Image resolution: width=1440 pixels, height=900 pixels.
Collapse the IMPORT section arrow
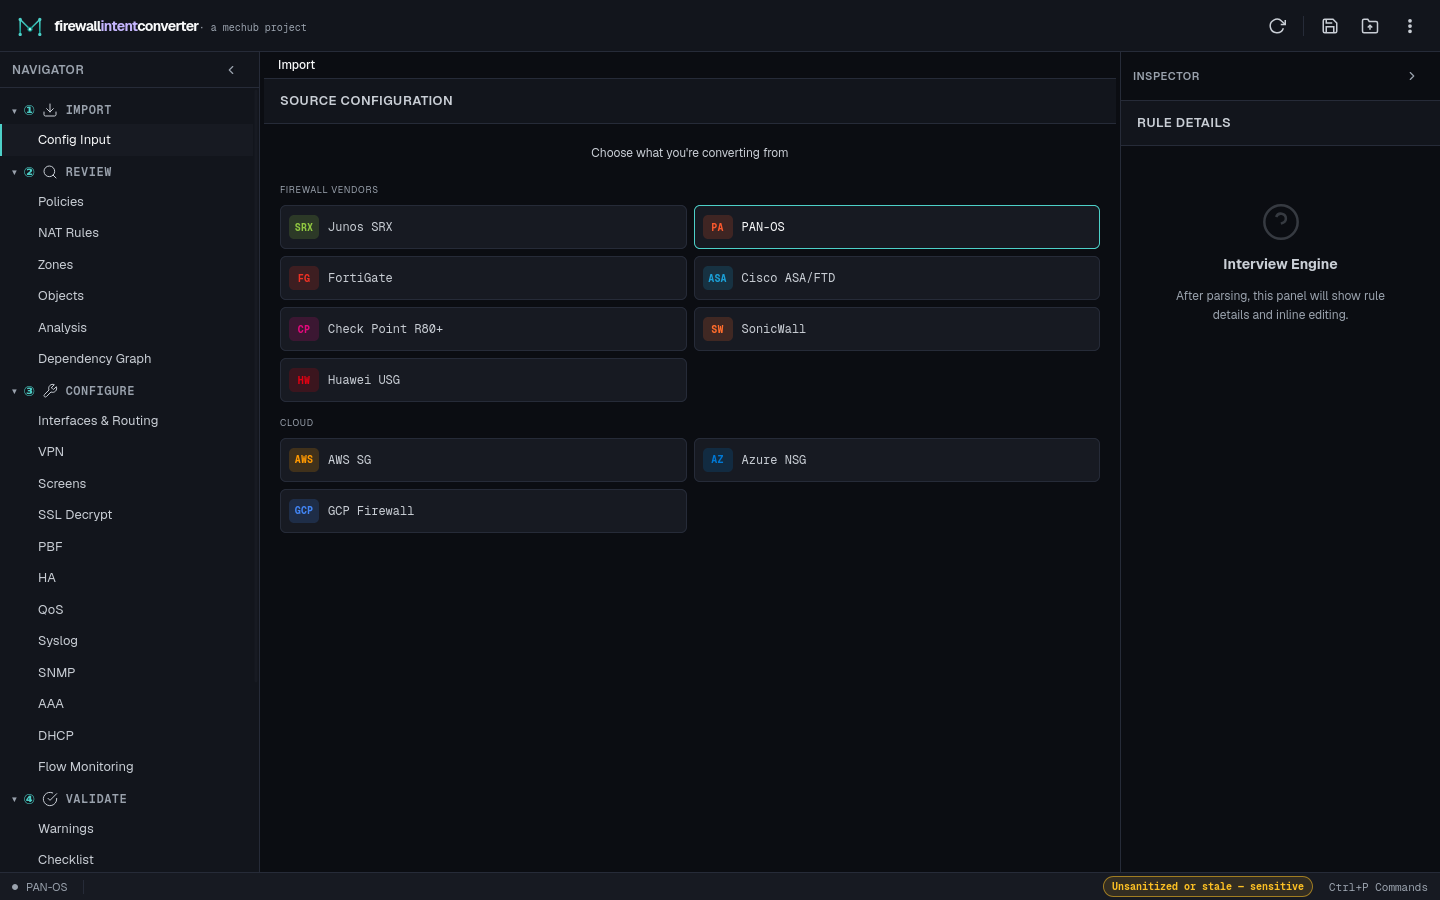[x=14, y=111]
